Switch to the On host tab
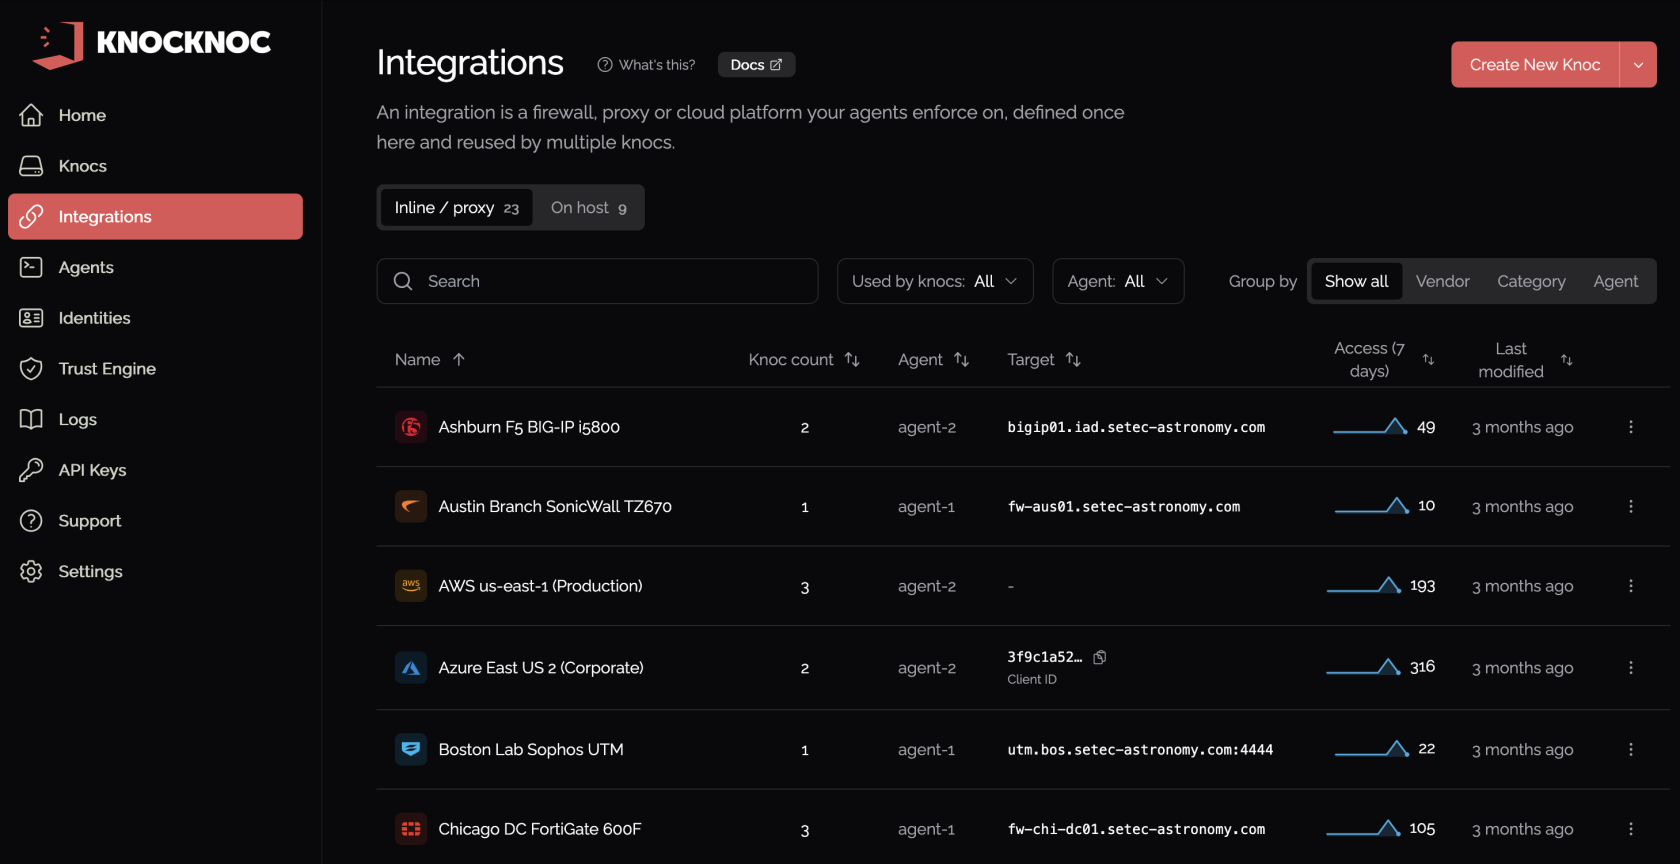Screen dimensions: 1680x864 589,208
